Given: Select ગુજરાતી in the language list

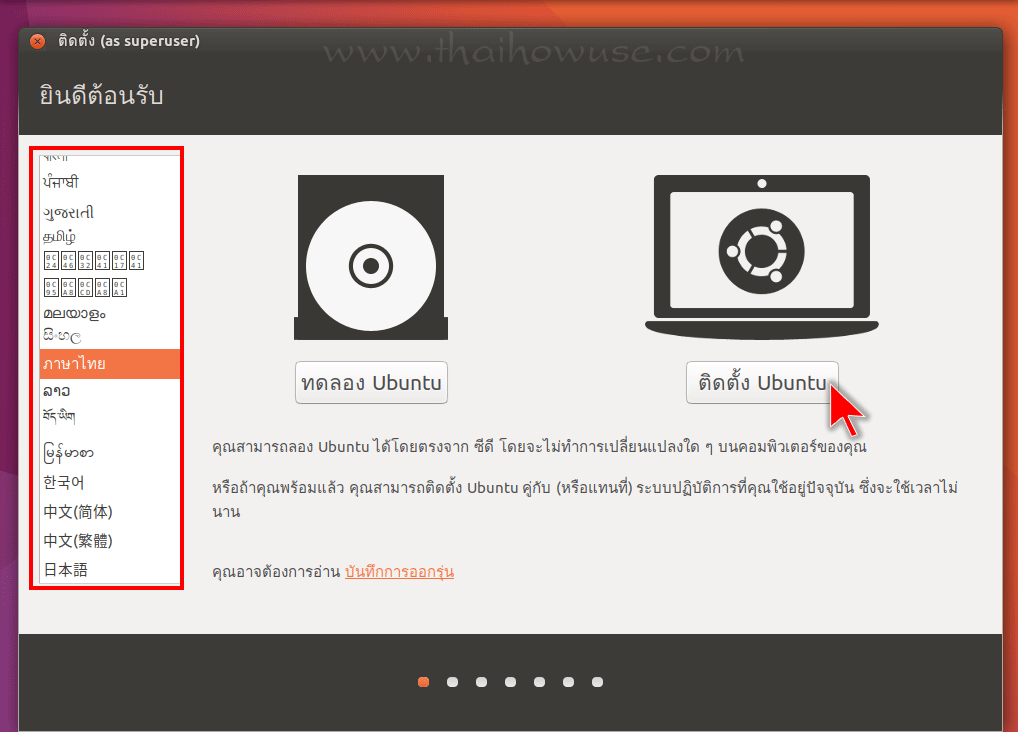Looking at the screenshot, I should tap(110, 212).
